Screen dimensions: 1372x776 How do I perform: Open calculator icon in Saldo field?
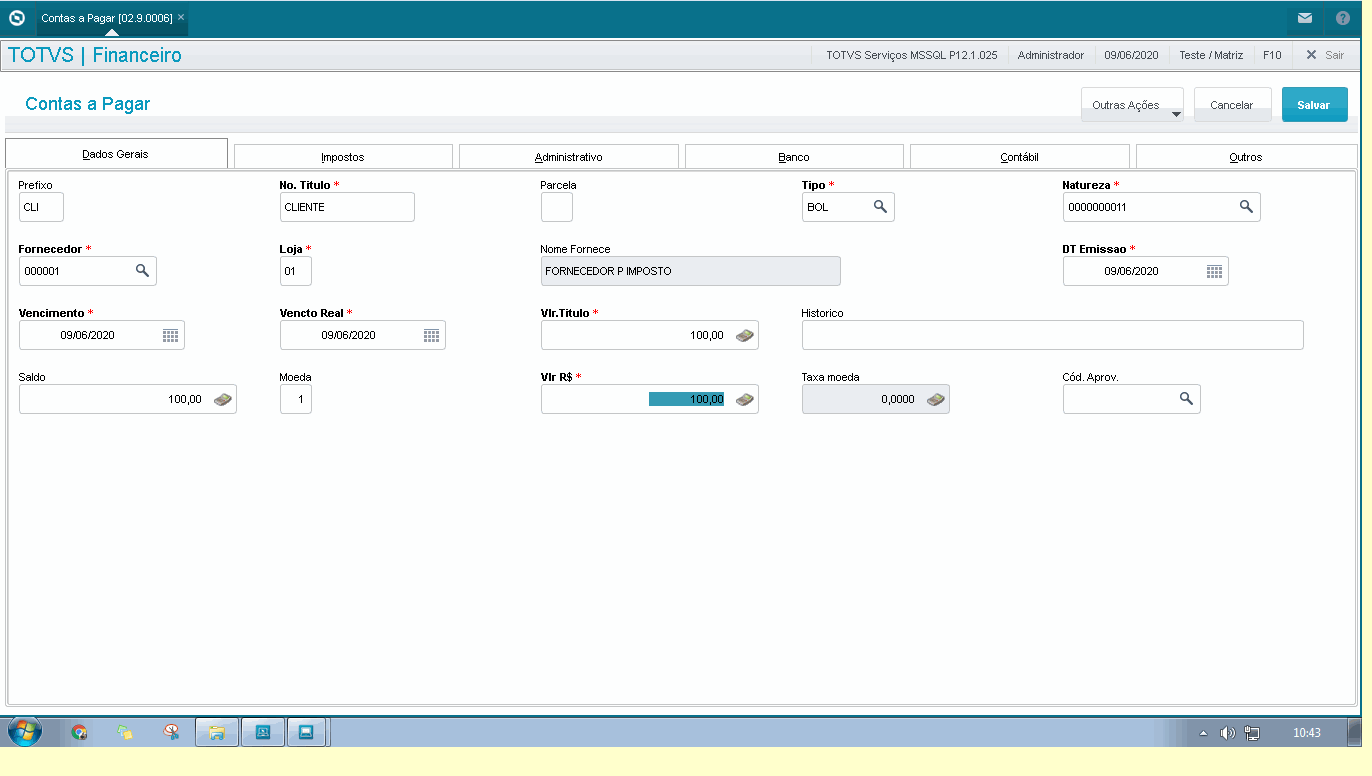point(223,399)
